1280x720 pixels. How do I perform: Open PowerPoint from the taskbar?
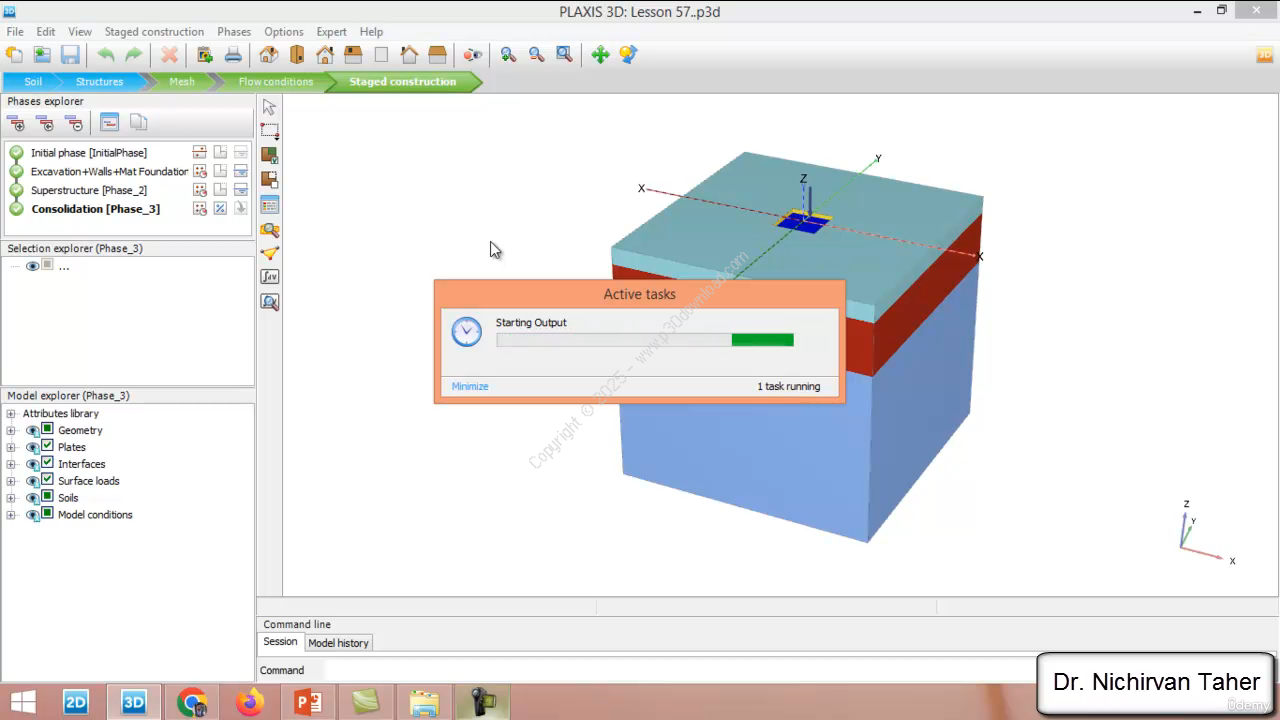click(308, 702)
